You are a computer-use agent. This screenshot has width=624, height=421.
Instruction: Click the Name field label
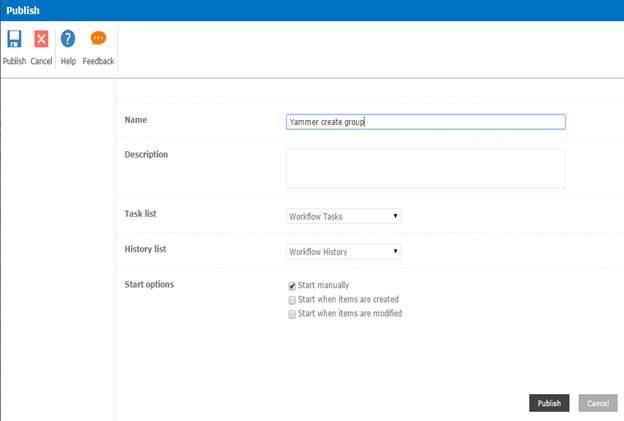tap(137, 120)
